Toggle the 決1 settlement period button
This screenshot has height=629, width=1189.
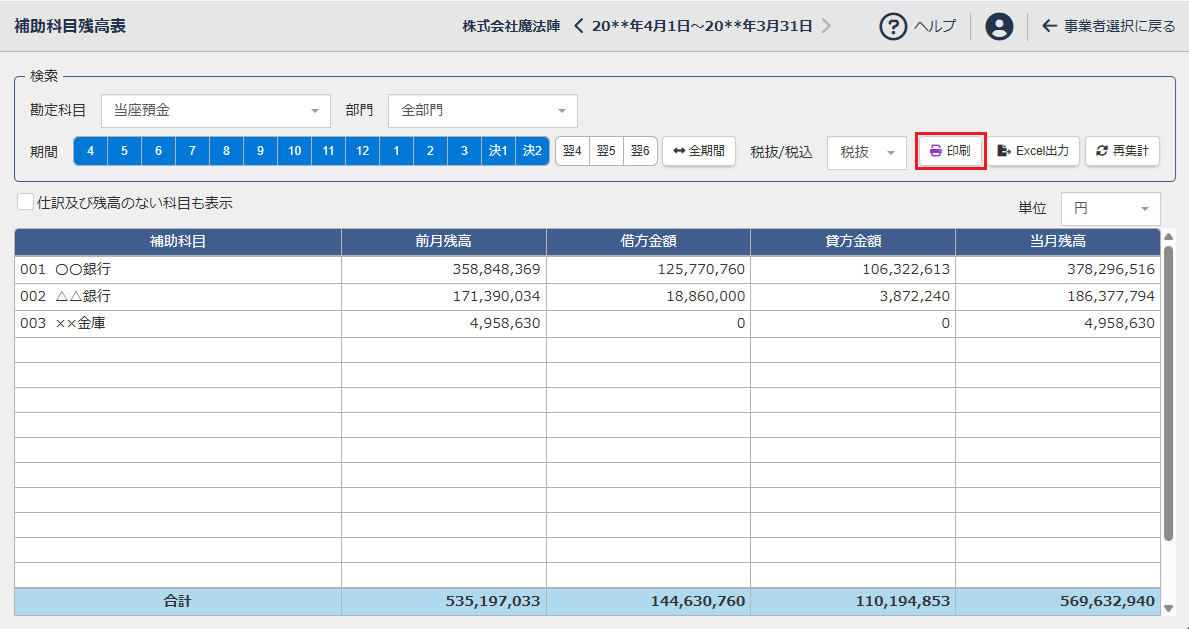[x=498, y=151]
